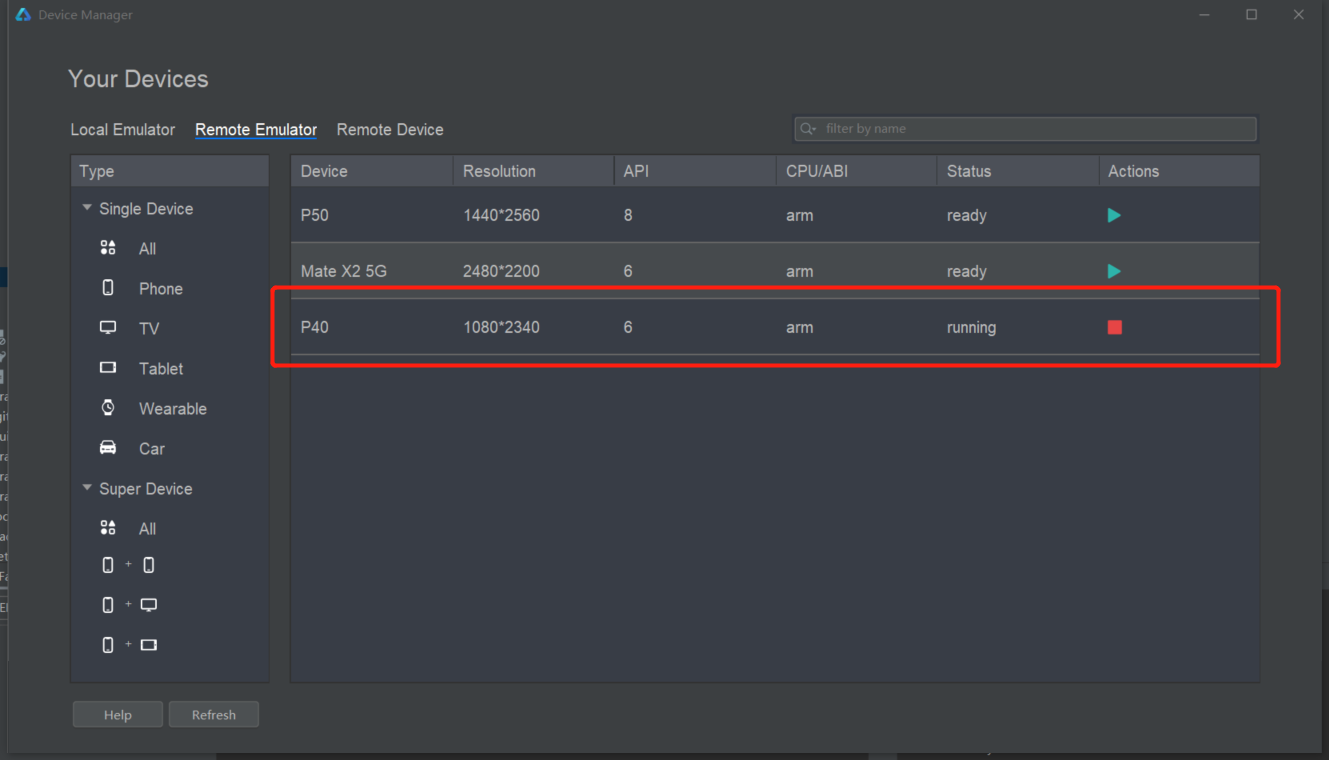The height and width of the screenshot is (760, 1329).
Task: Click the Wearable label in Type list
Action: [173, 408]
